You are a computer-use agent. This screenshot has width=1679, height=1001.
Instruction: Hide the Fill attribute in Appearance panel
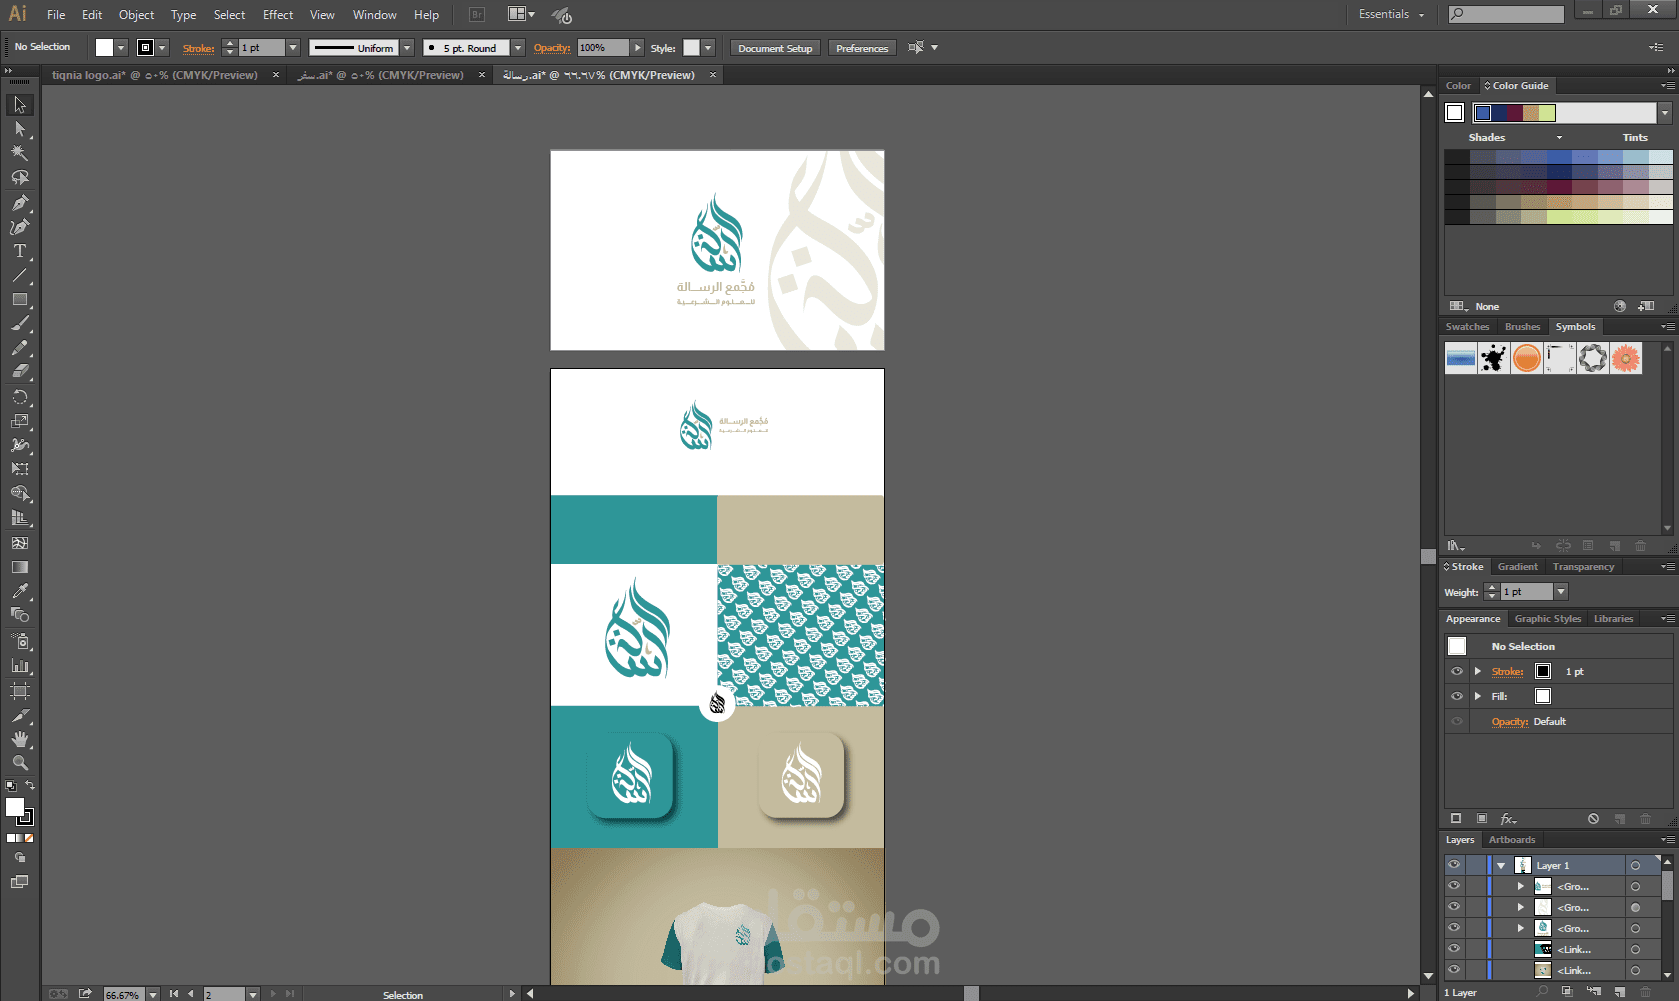point(1457,697)
